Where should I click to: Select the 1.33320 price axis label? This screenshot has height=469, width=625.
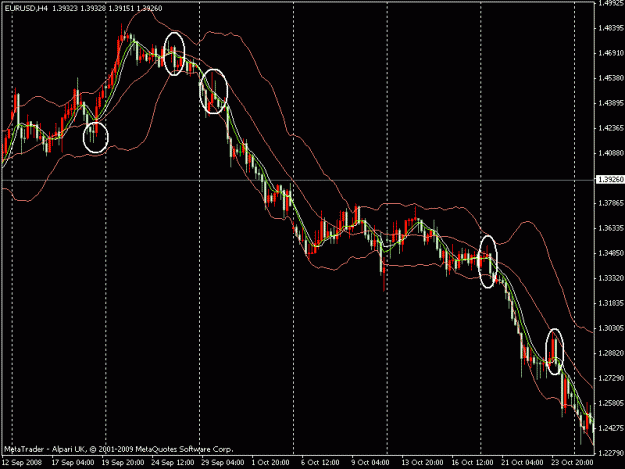tap(611, 278)
